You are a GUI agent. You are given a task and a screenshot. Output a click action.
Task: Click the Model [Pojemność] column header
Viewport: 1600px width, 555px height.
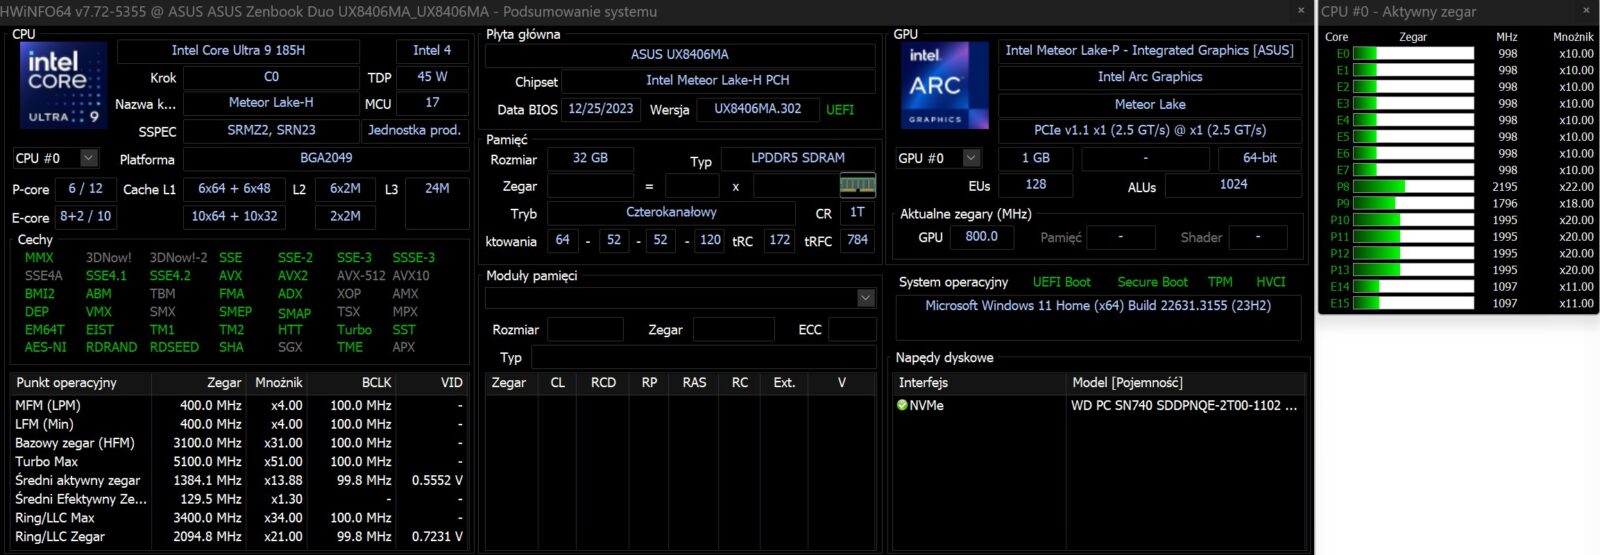1127,382
